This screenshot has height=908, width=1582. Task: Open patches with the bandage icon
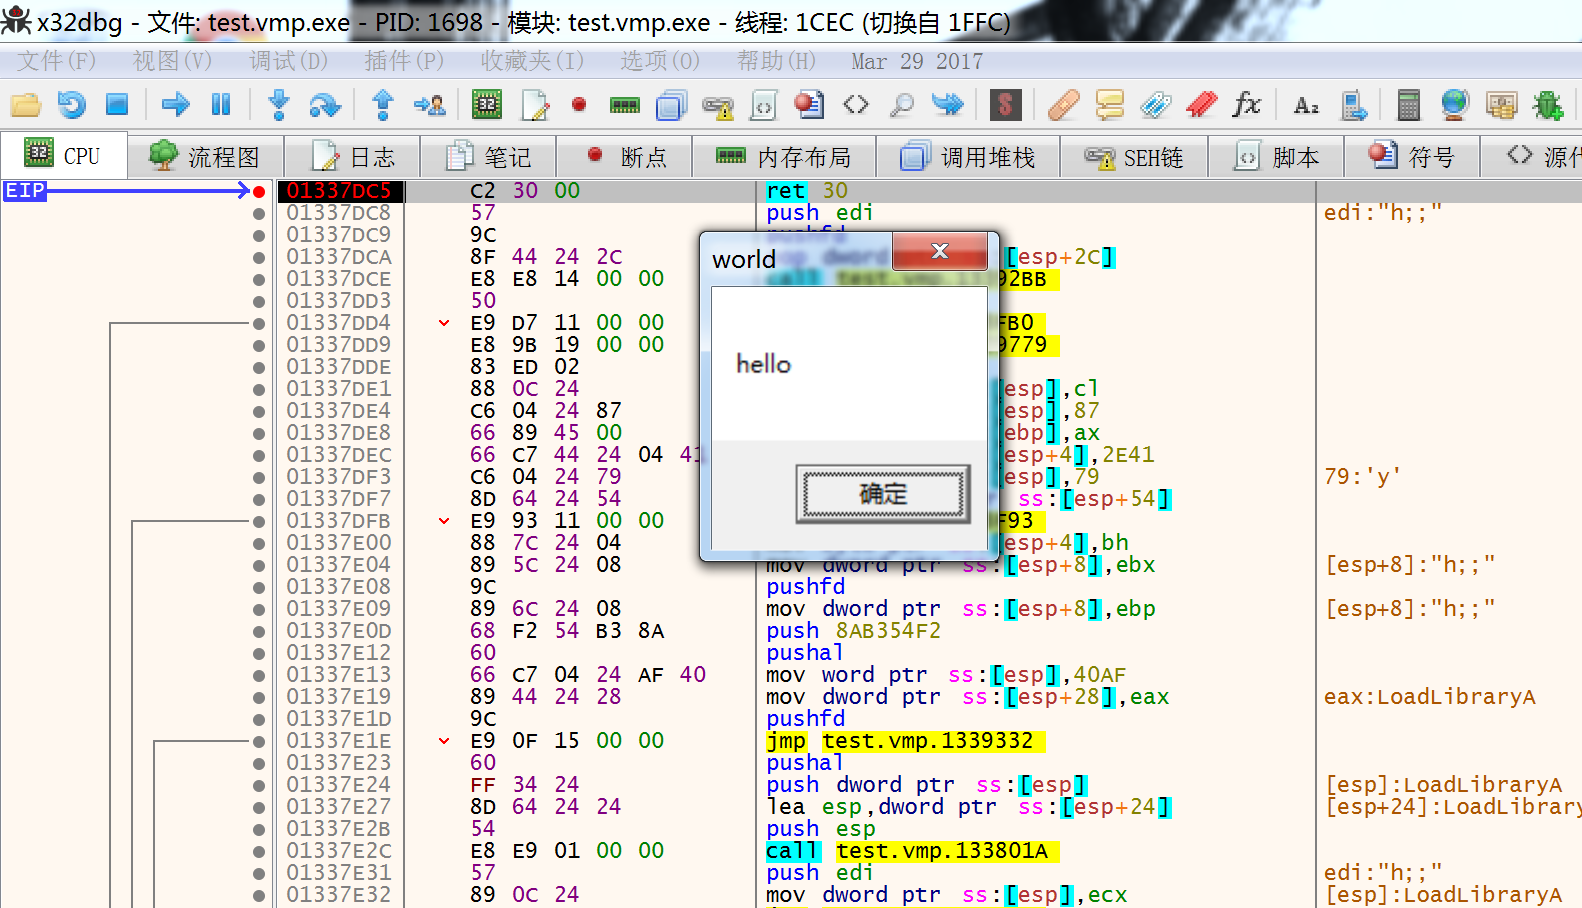[x=1064, y=104]
